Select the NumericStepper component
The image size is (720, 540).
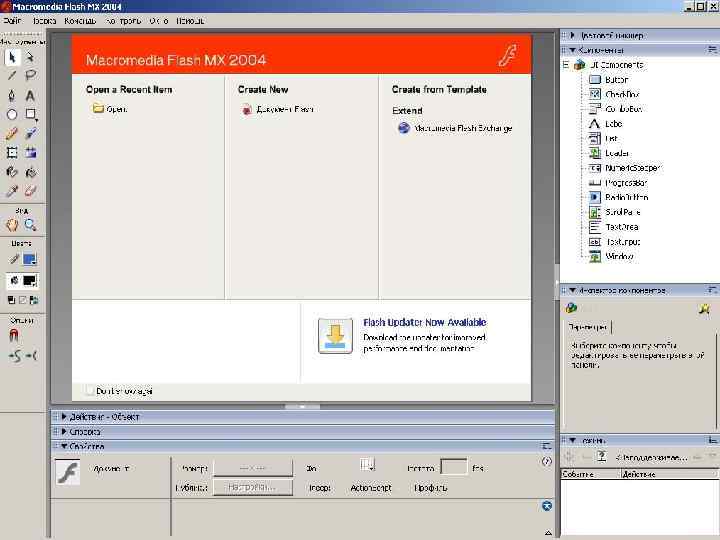[624, 168]
